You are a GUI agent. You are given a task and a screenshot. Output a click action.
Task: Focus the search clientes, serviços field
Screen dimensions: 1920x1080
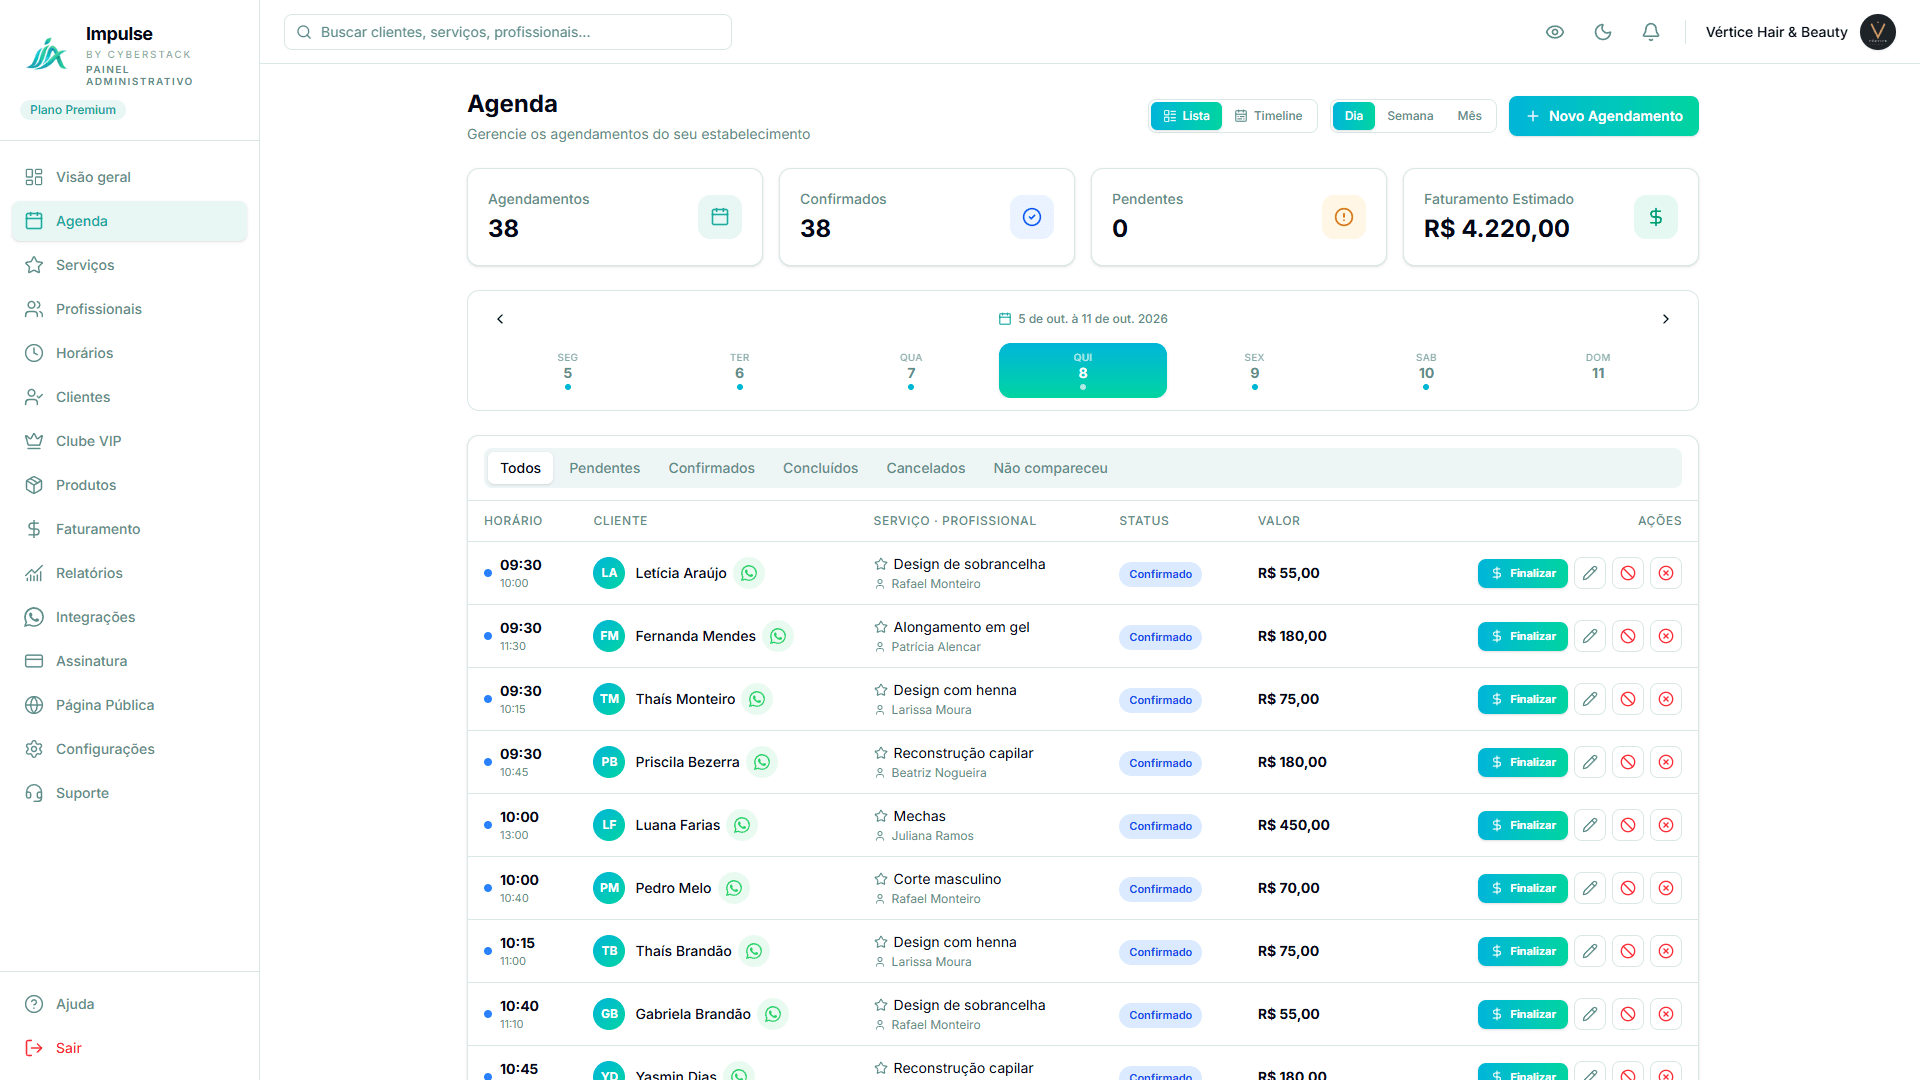pos(508,32)
